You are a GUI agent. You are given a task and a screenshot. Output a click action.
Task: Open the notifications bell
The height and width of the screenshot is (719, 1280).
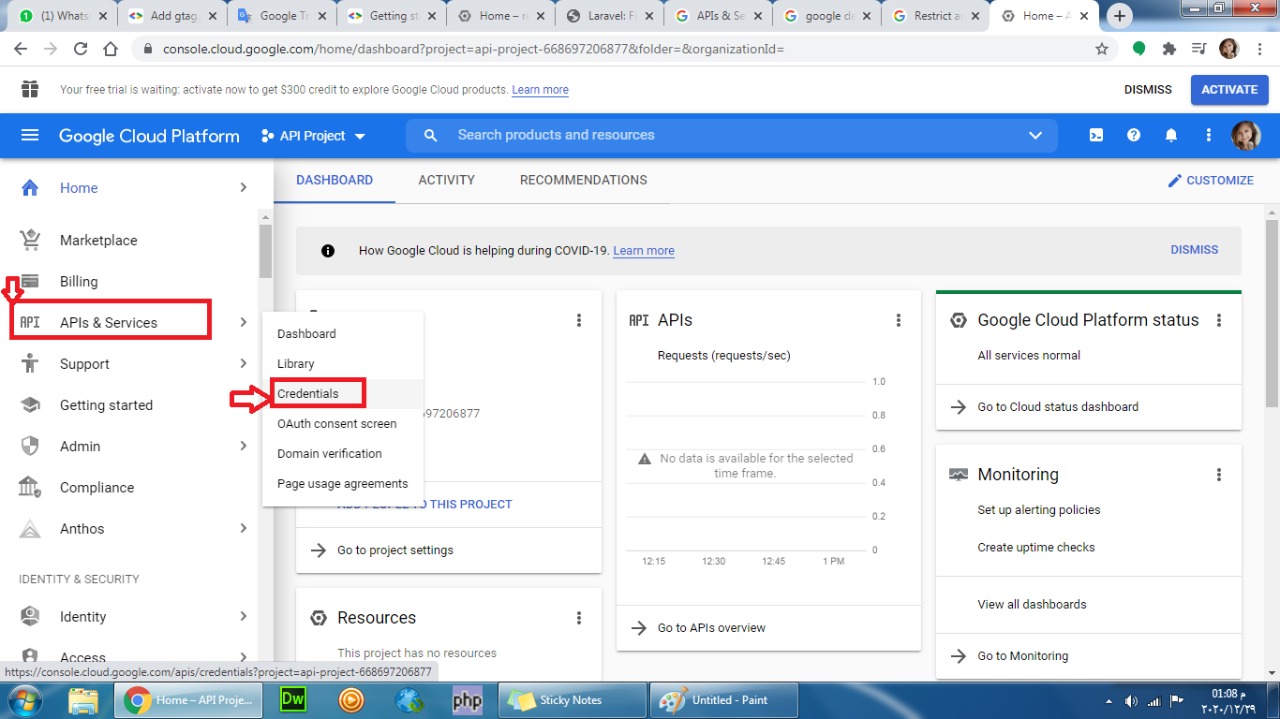(1171, 136)
